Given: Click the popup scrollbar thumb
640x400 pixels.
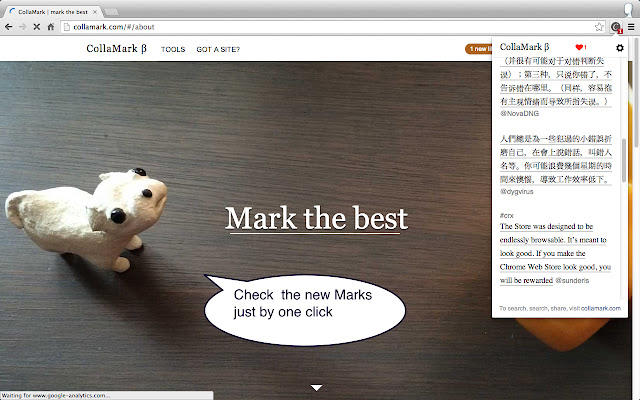Looking at the screenshot, I should tap(624, 160).
